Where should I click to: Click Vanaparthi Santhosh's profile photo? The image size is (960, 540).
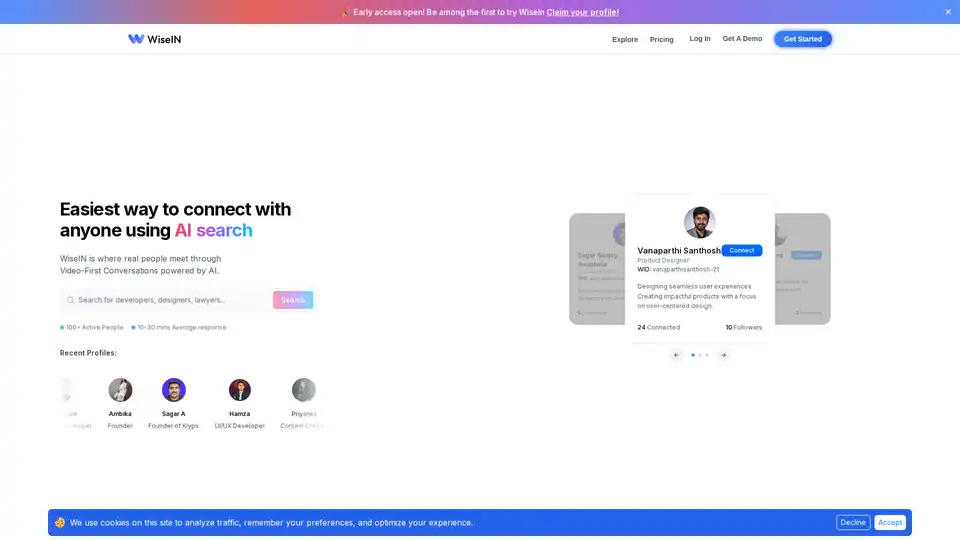coord(699,222)
